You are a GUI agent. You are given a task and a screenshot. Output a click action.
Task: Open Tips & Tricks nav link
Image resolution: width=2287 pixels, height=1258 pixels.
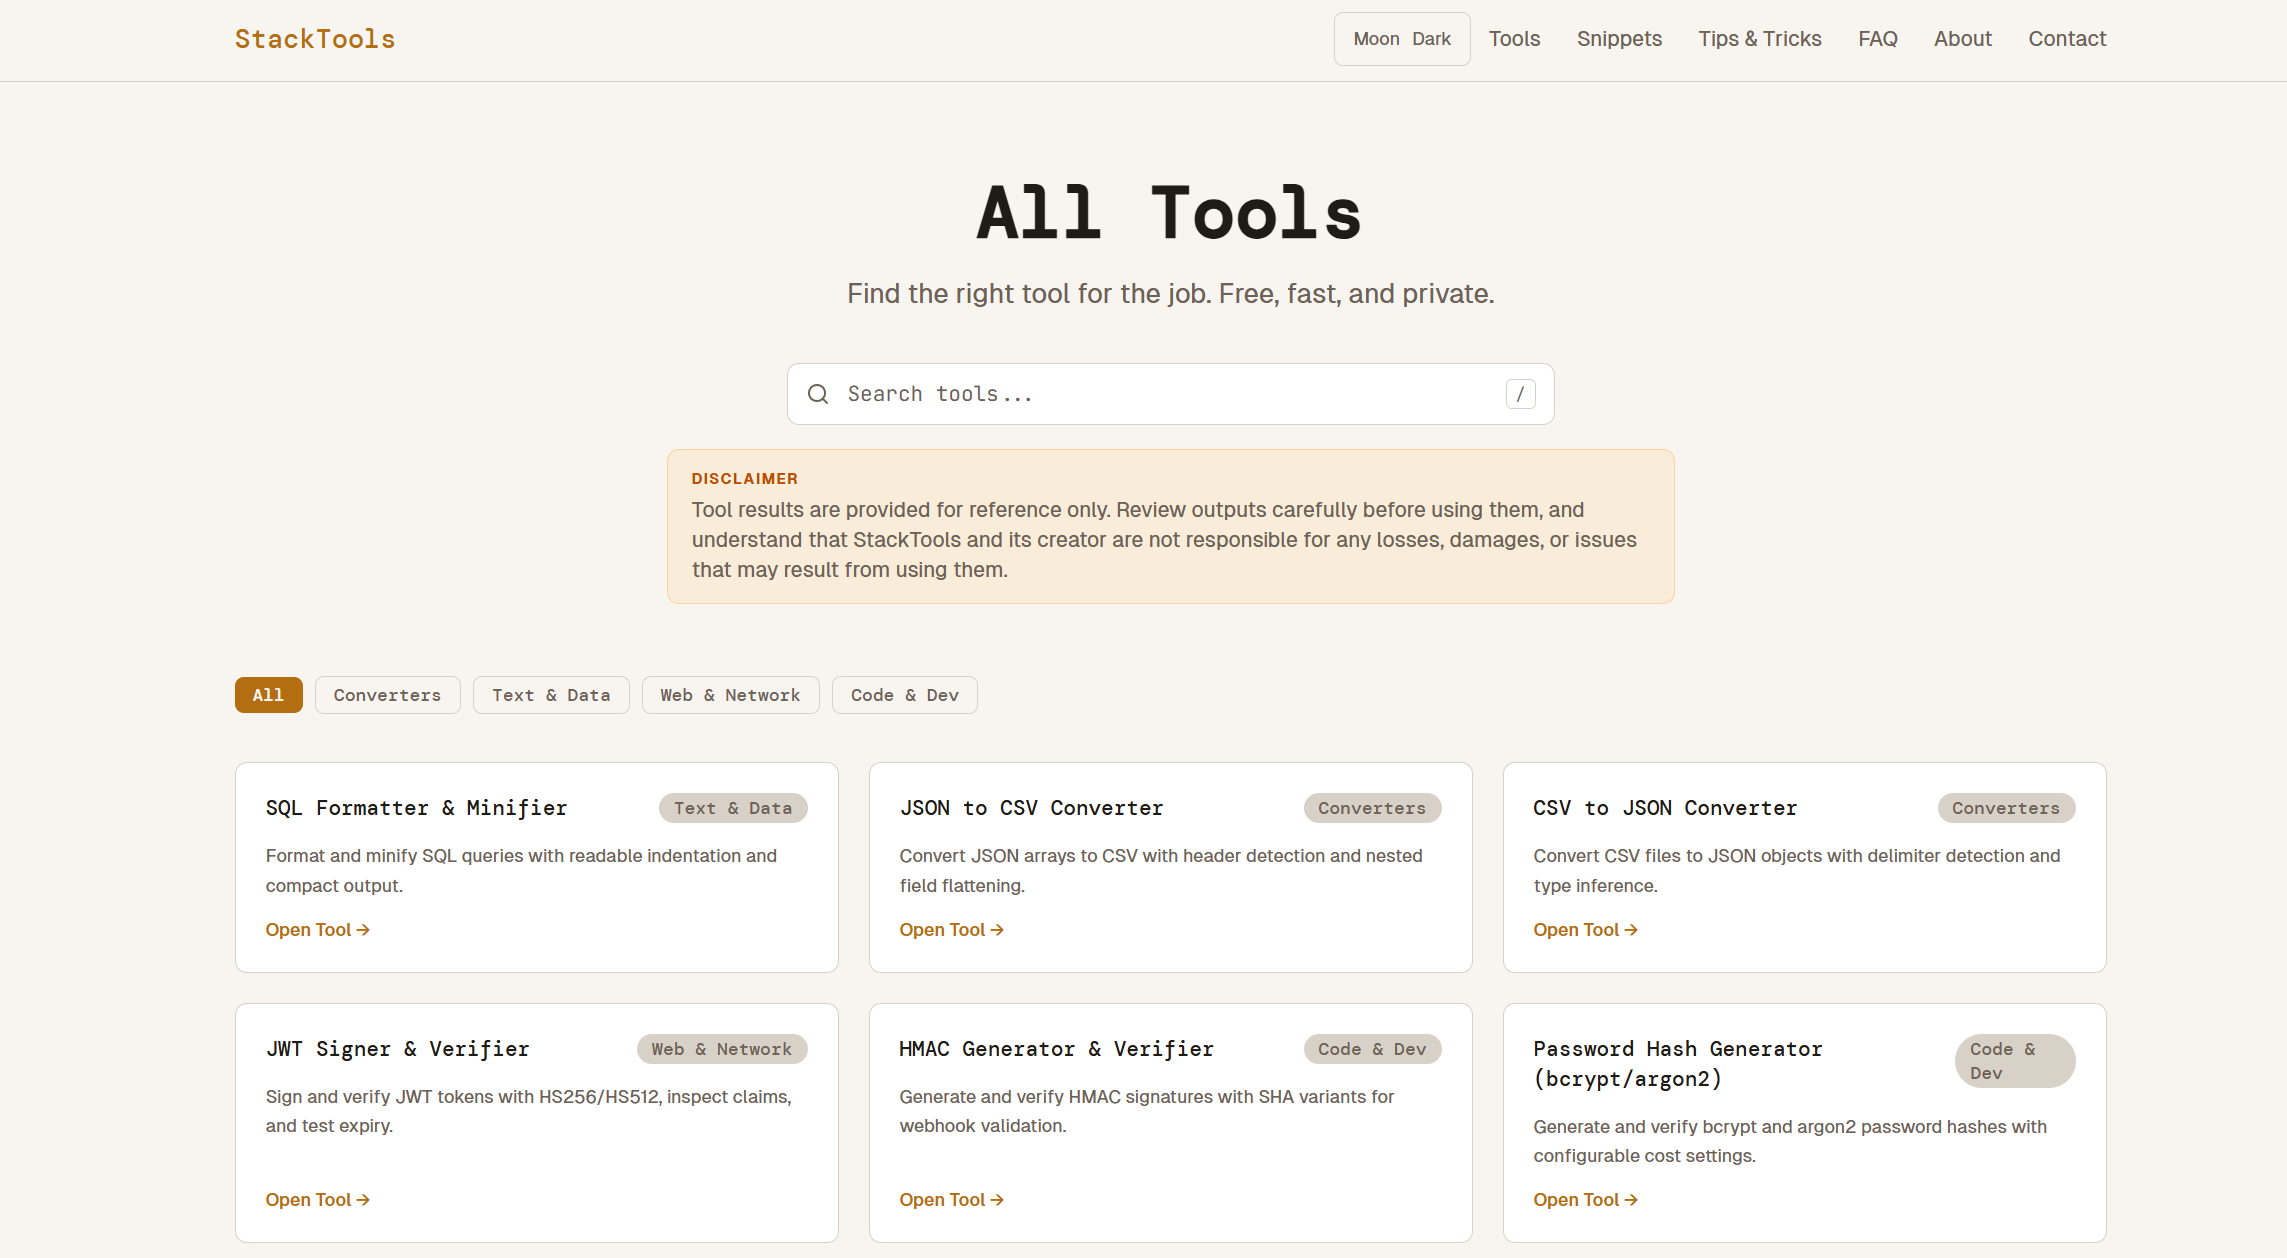(1760, 39)
